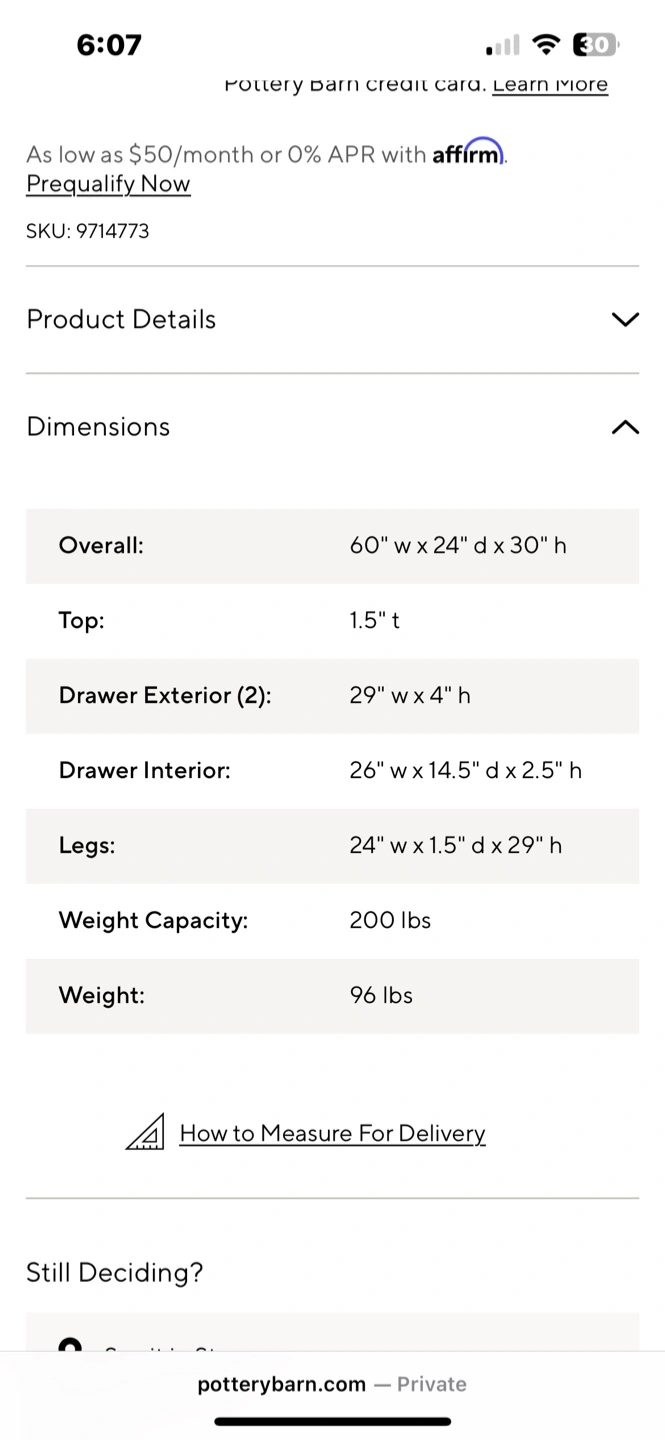Click the ruler triangle measure icon
Screen dimensions: 665x1440
(145, 1132)
